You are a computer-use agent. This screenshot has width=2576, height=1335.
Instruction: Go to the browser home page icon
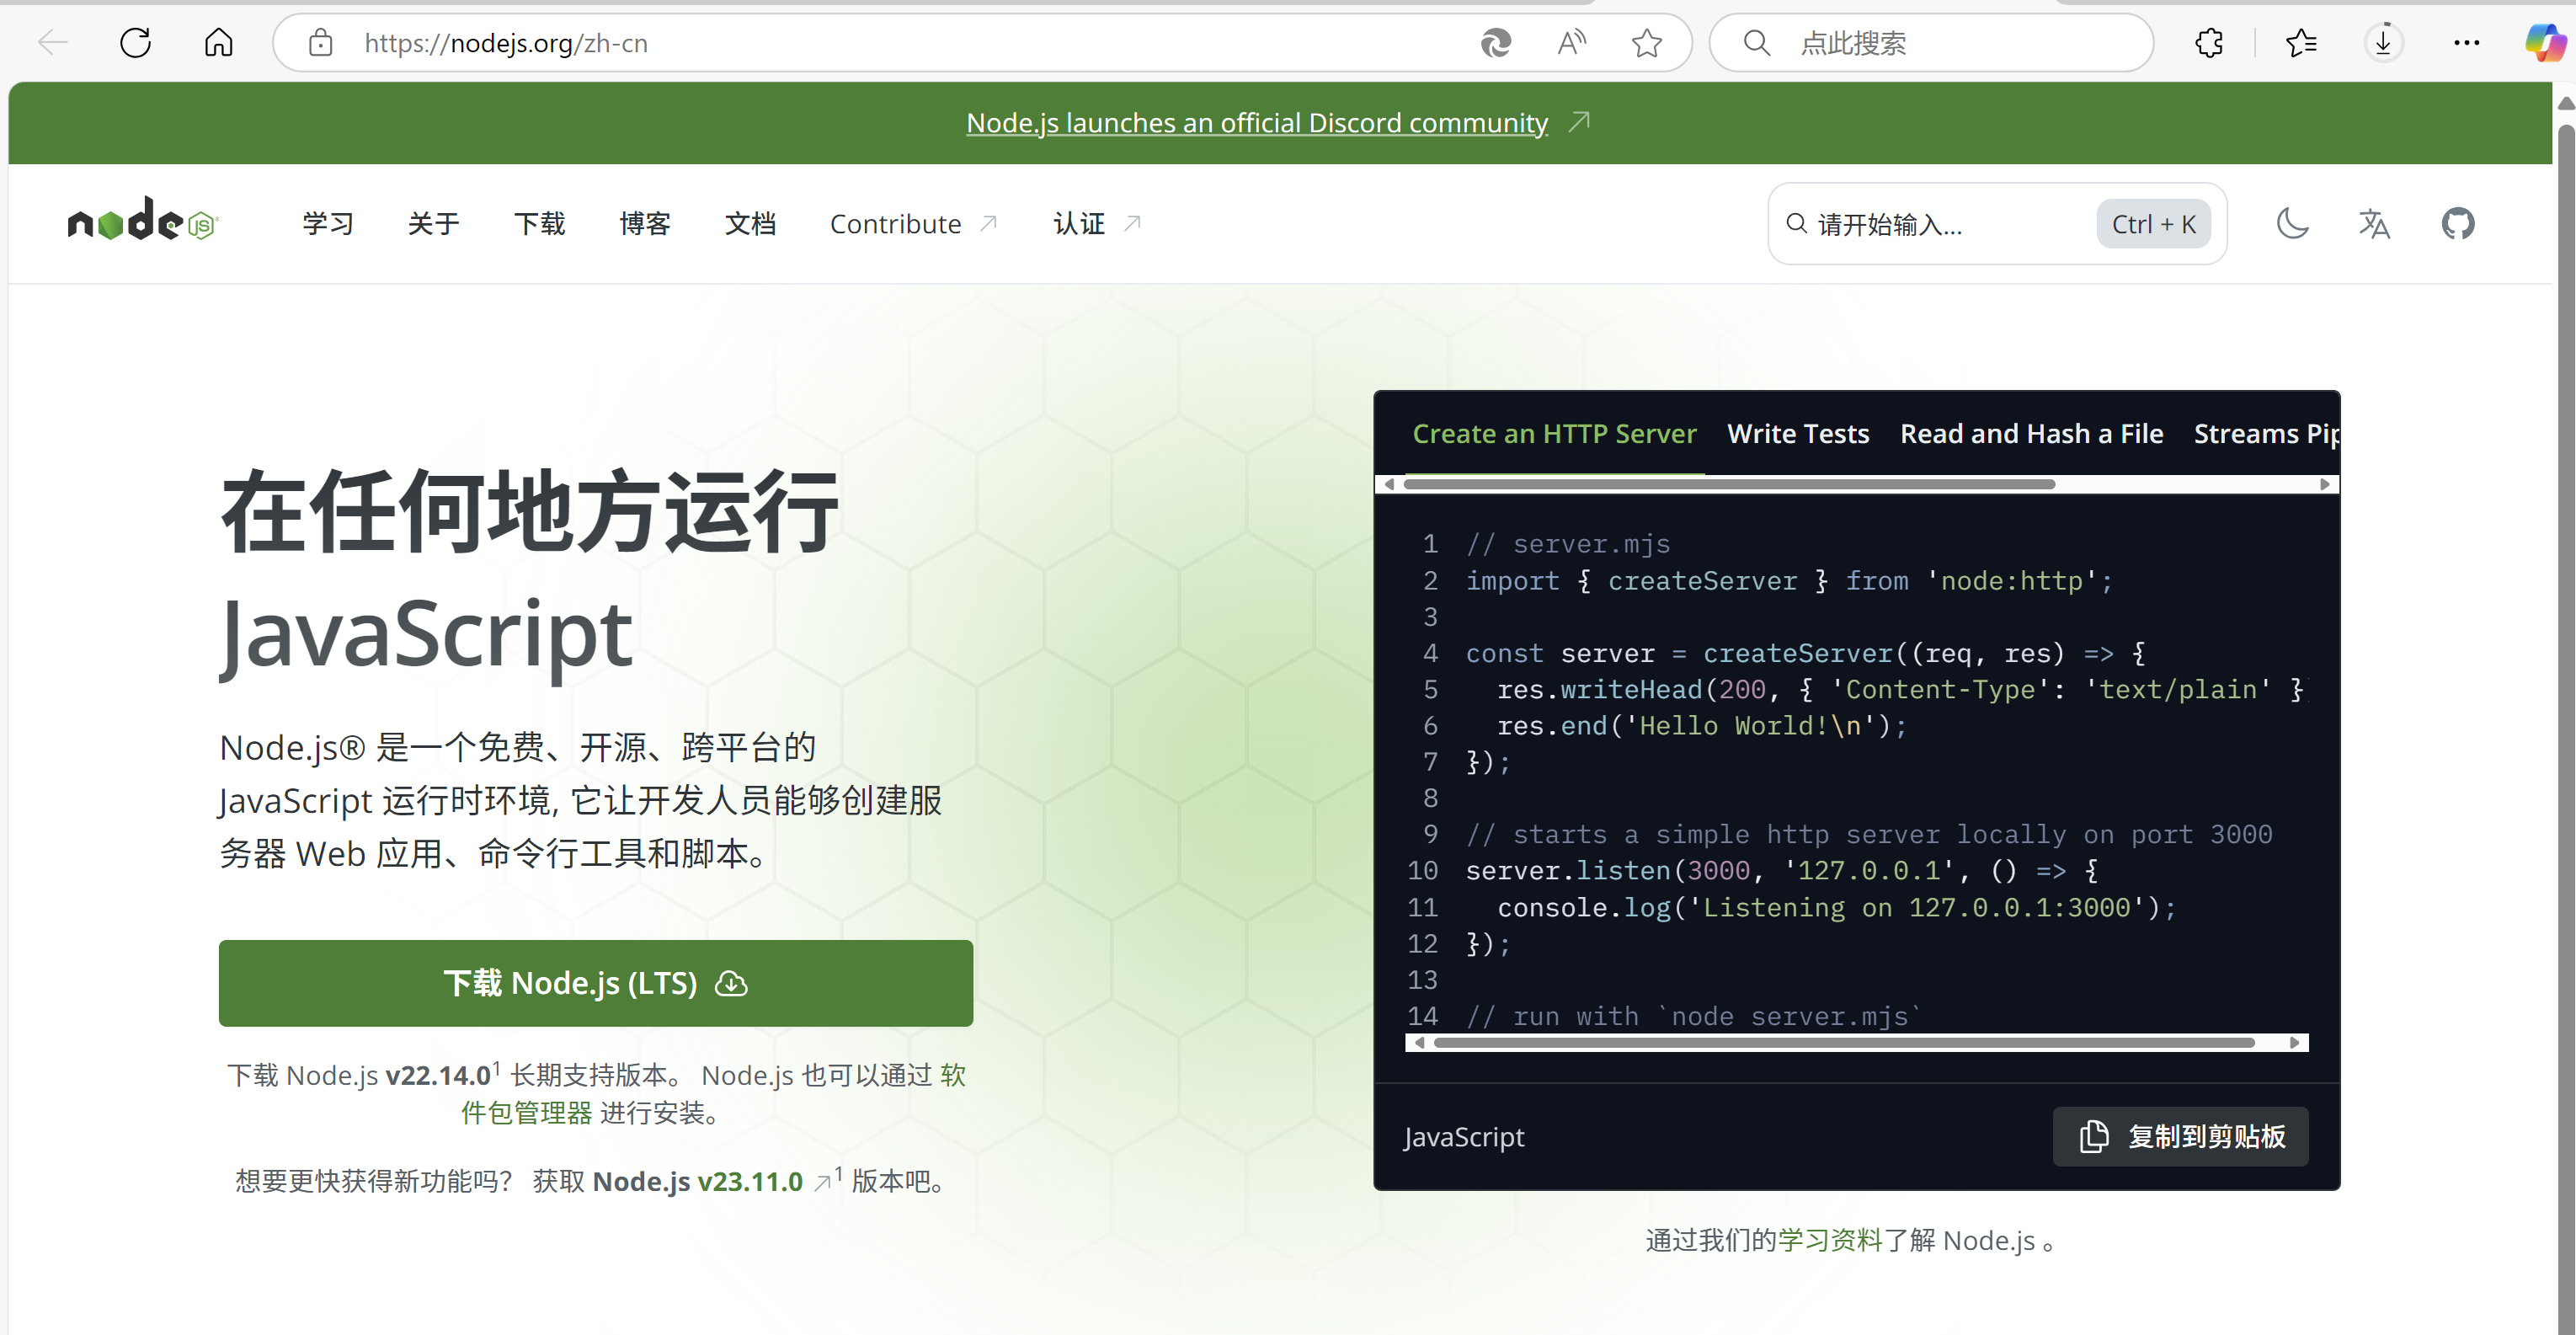[x=219, y=43]
